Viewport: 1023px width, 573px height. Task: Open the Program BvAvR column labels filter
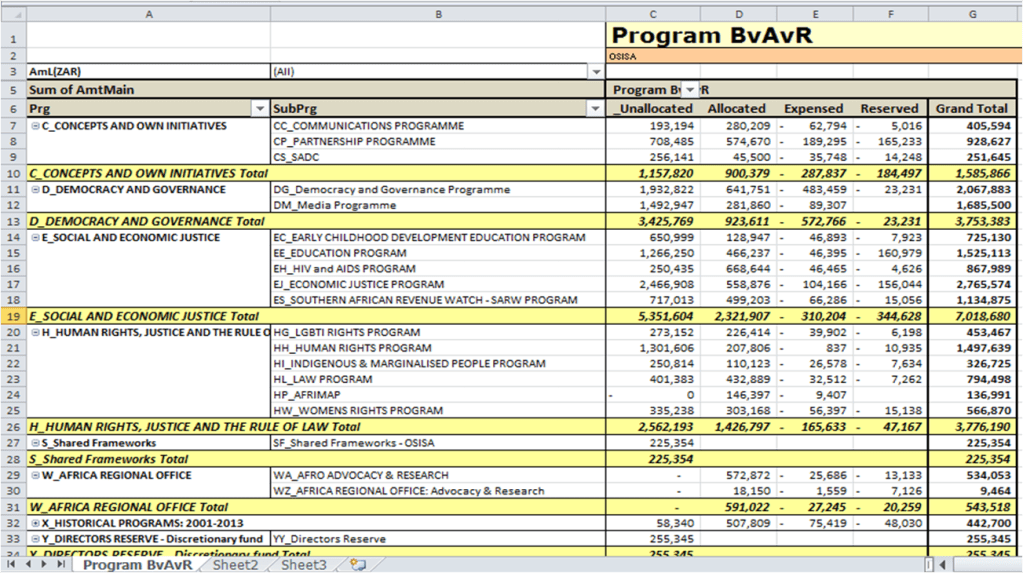pos(690,90)
